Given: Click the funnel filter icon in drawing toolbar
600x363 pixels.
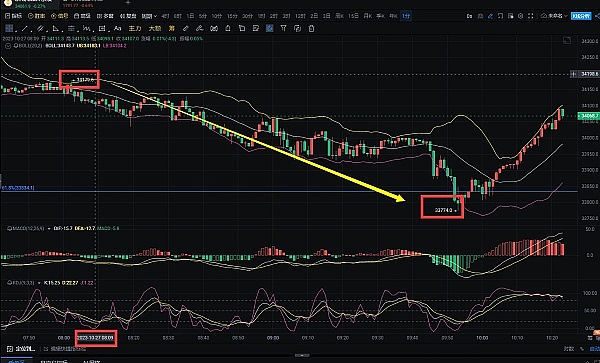Looking at the screenshot, I should click(x=283, y=28).
